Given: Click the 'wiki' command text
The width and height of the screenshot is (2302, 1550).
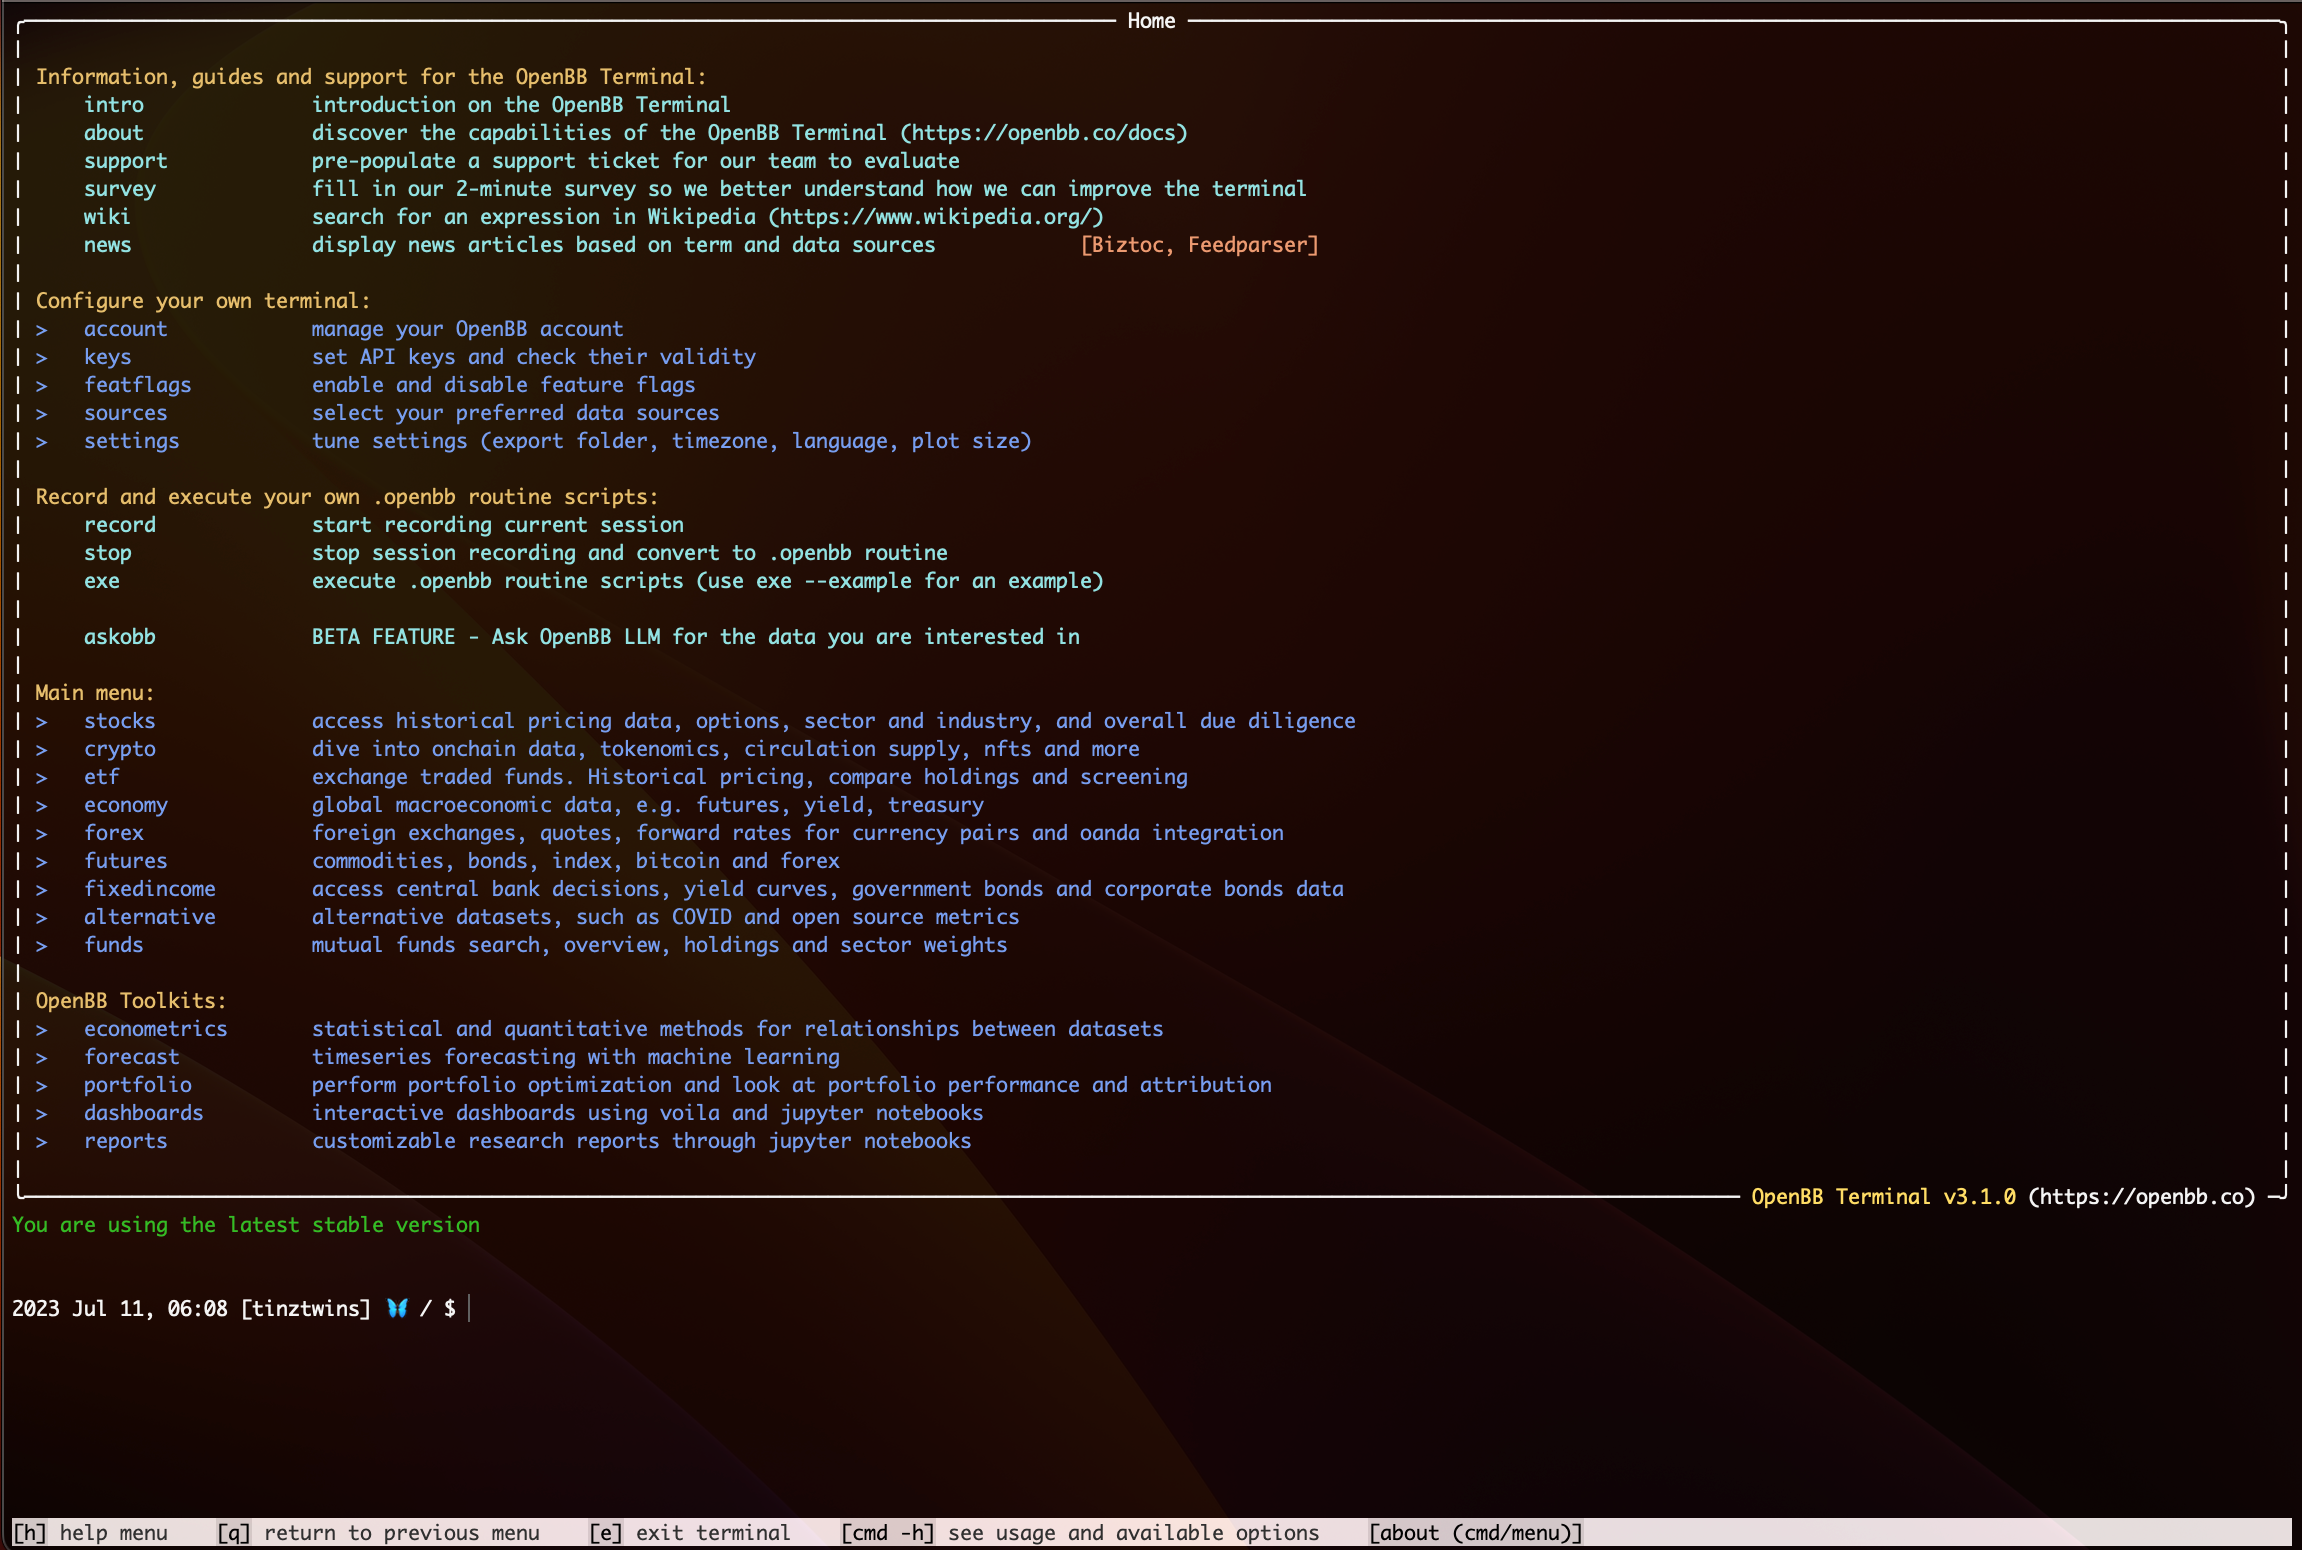Looking at the screenshot, I should point(107,217).
